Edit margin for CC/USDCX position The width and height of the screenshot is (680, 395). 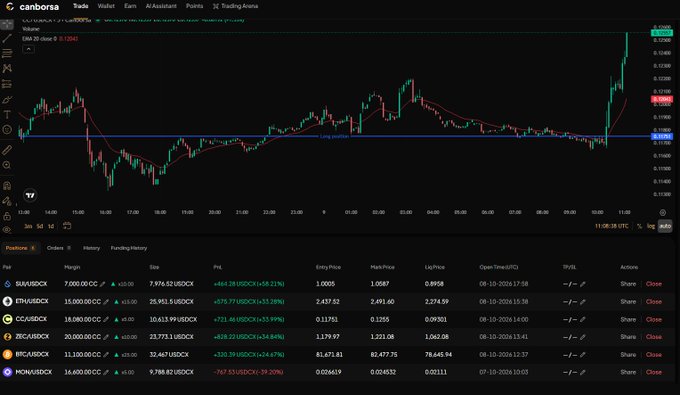click(x=106, y=320)
